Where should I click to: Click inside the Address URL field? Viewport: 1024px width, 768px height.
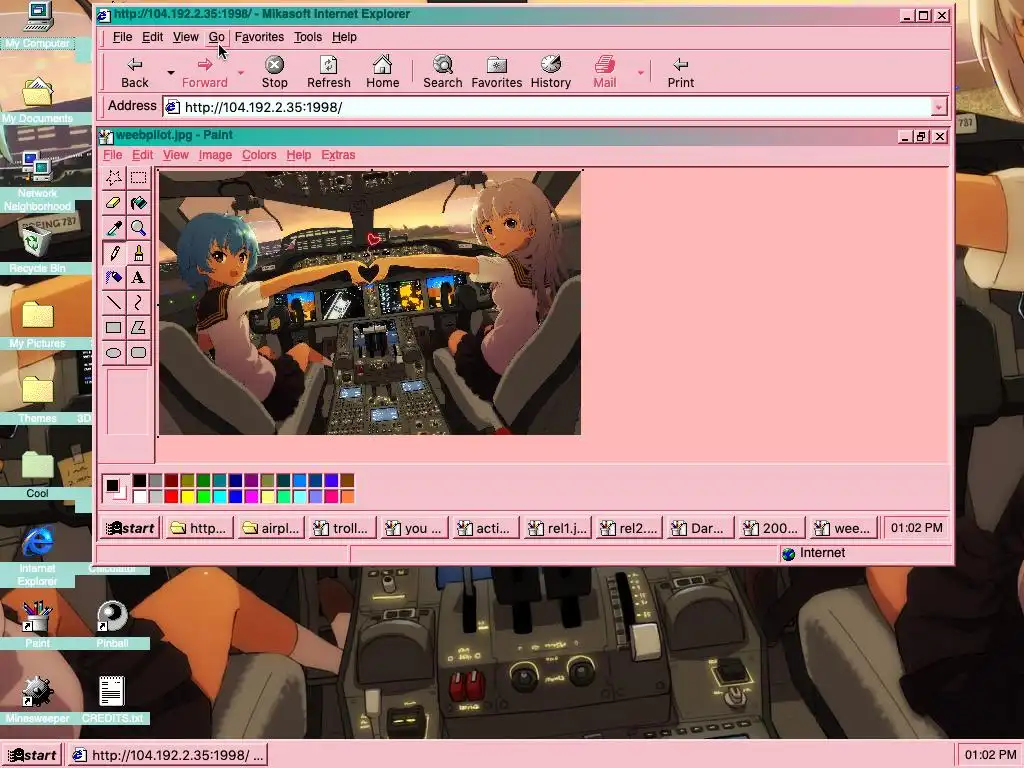coord(547,107)
